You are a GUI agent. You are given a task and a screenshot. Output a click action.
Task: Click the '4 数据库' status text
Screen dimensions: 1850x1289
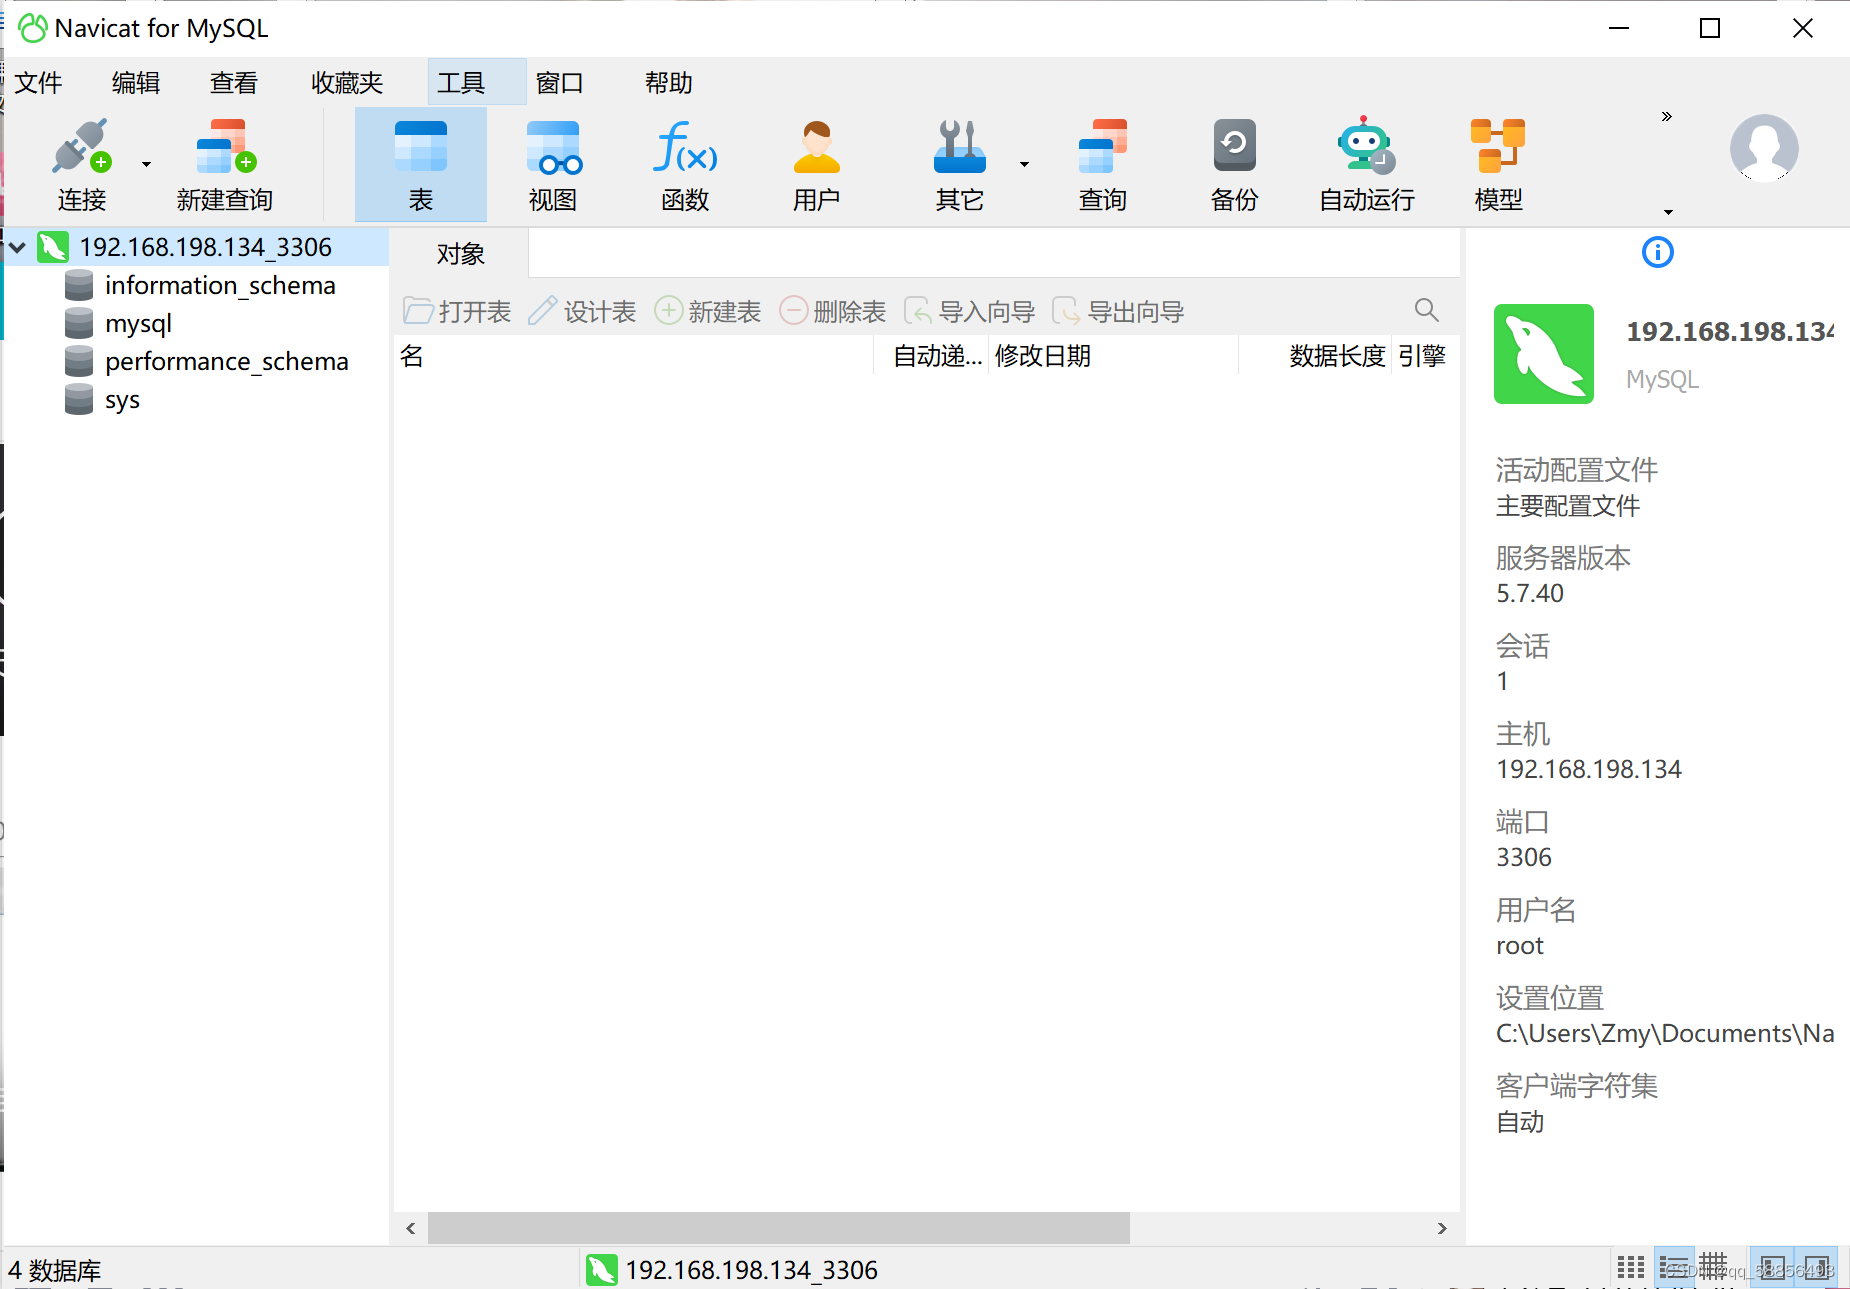pyautogui.click(x=55, y=1270)
